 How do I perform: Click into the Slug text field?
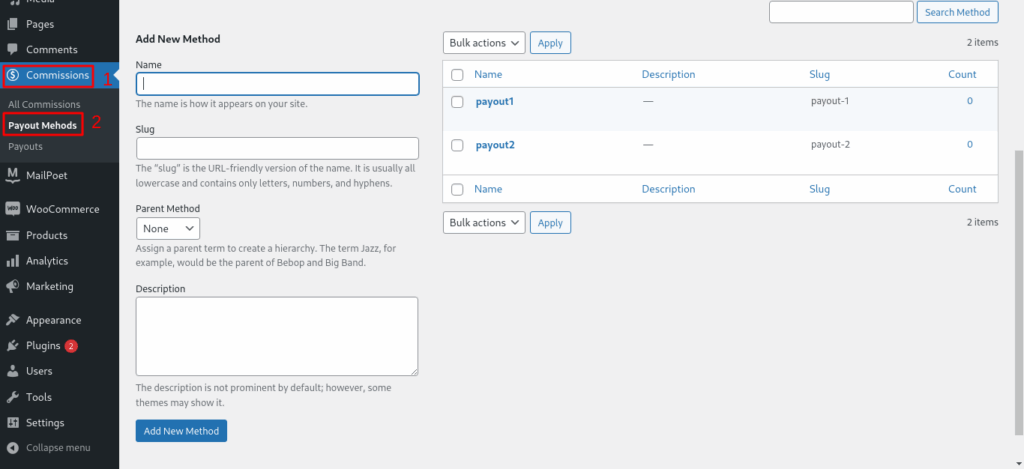click(277, 148)
